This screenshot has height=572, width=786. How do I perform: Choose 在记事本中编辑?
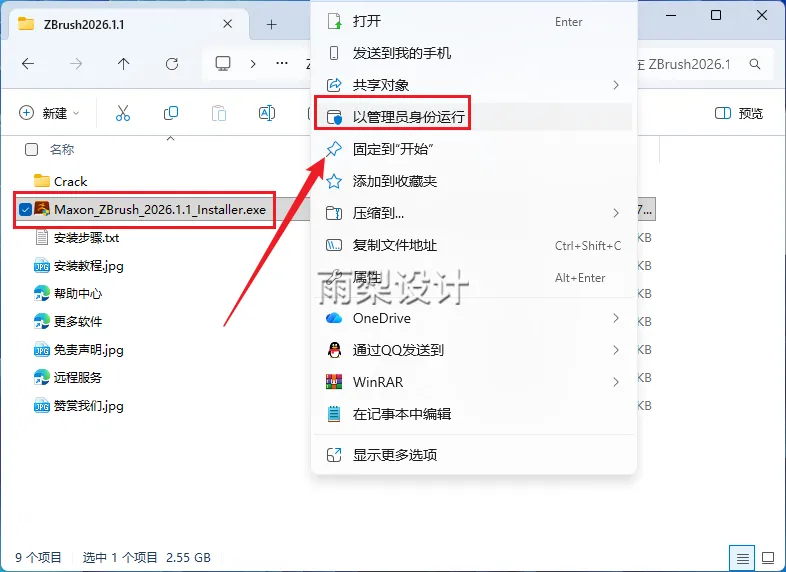tap(474, 414)
